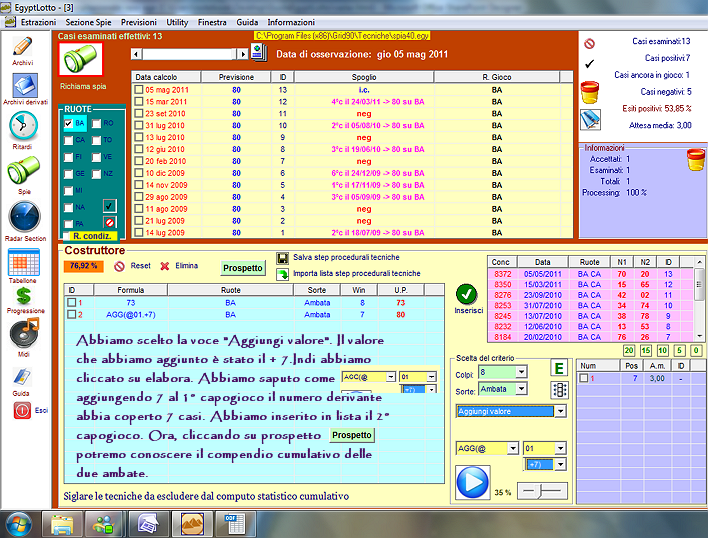
Task: Open the Ritardi clock icon
Action: click(x=23, y=125)
